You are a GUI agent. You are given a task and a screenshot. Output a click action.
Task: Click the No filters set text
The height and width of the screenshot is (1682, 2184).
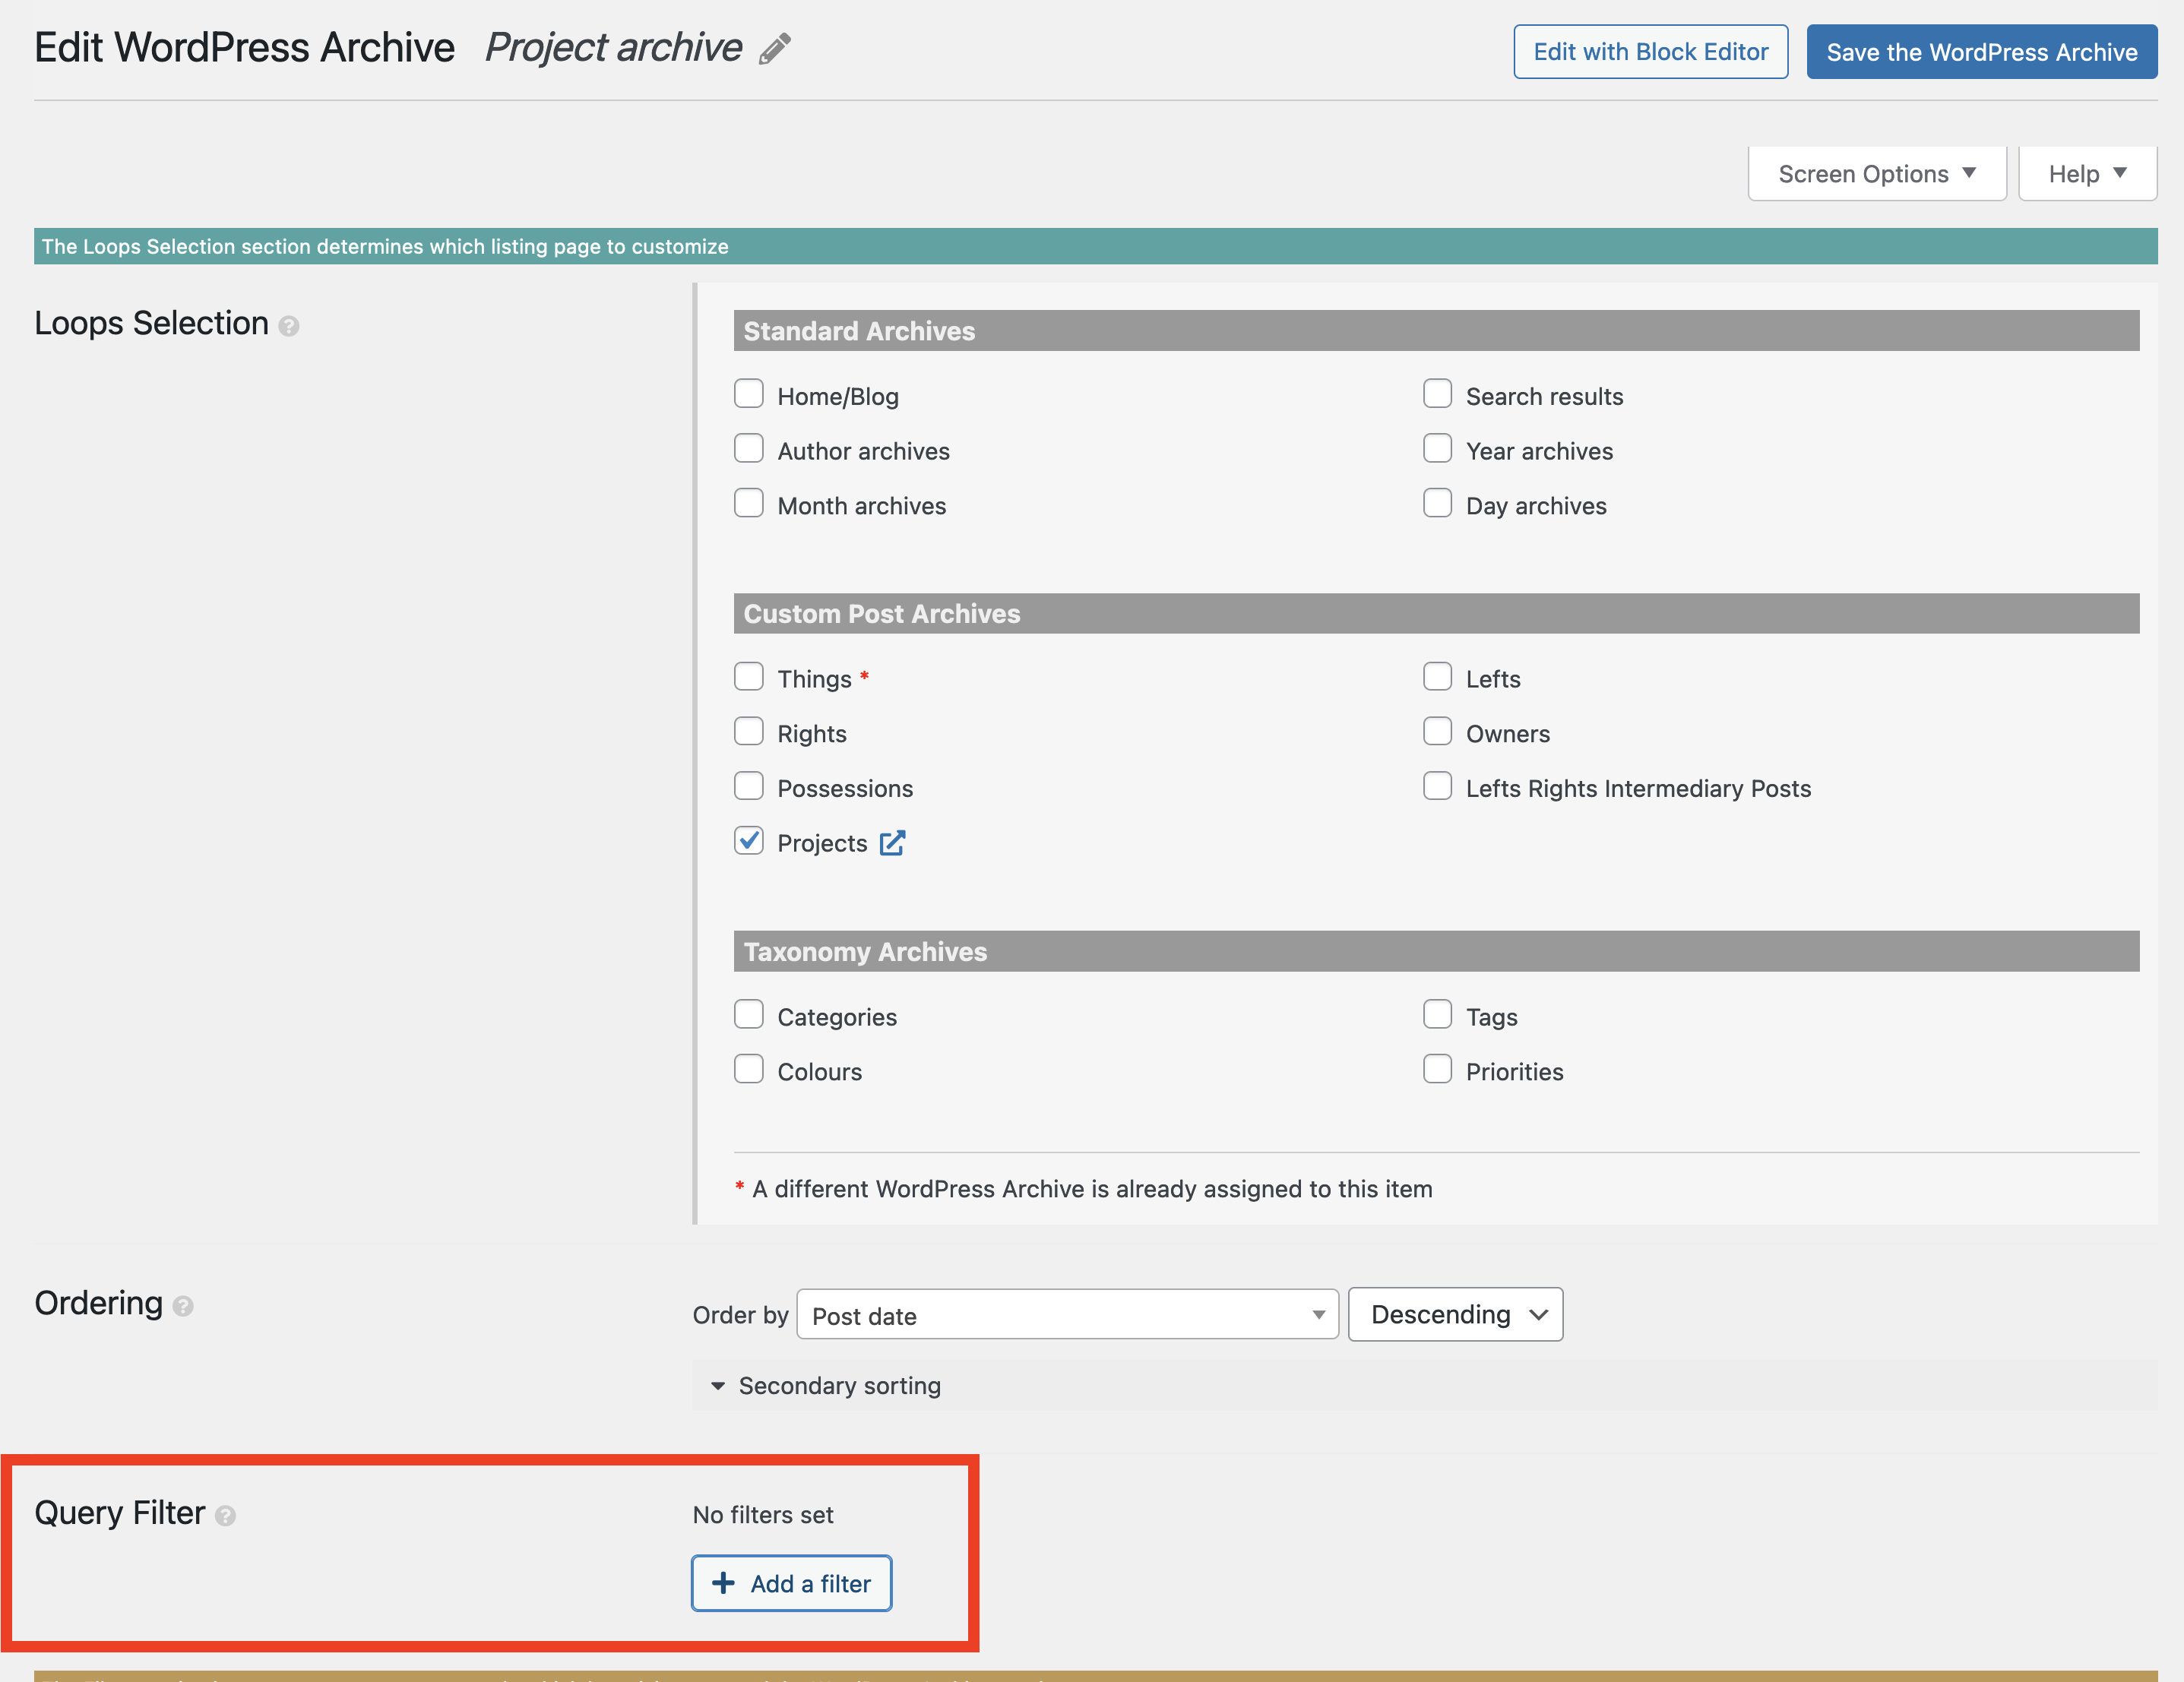(x=763, y=1515)
